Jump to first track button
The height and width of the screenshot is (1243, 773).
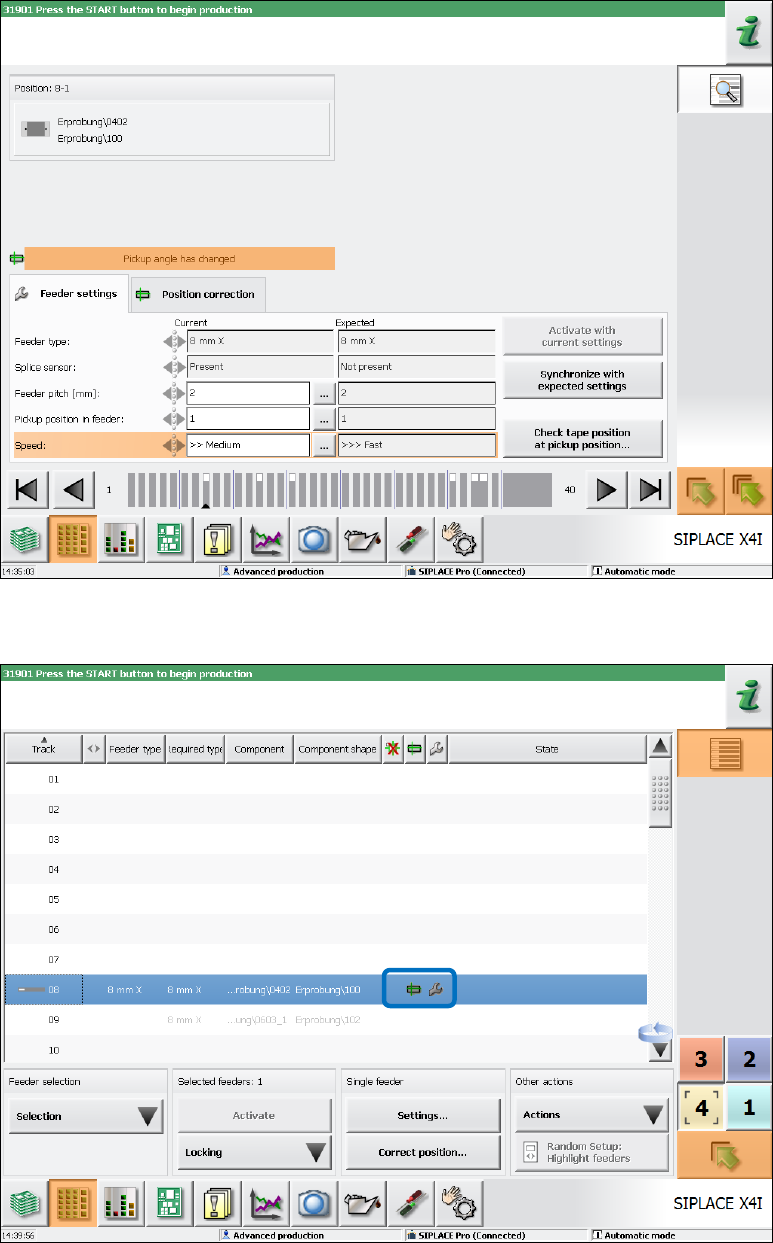pyautogui.click(x=27, y=490)
